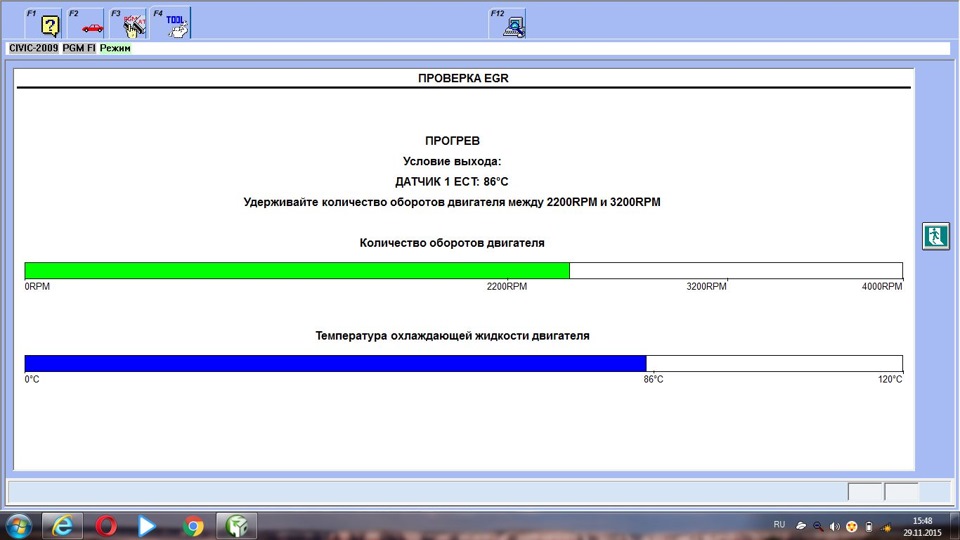This screenshot has width=960, height=540.
Task: Open the clock showing 15:48
Action: pos(922,527)
